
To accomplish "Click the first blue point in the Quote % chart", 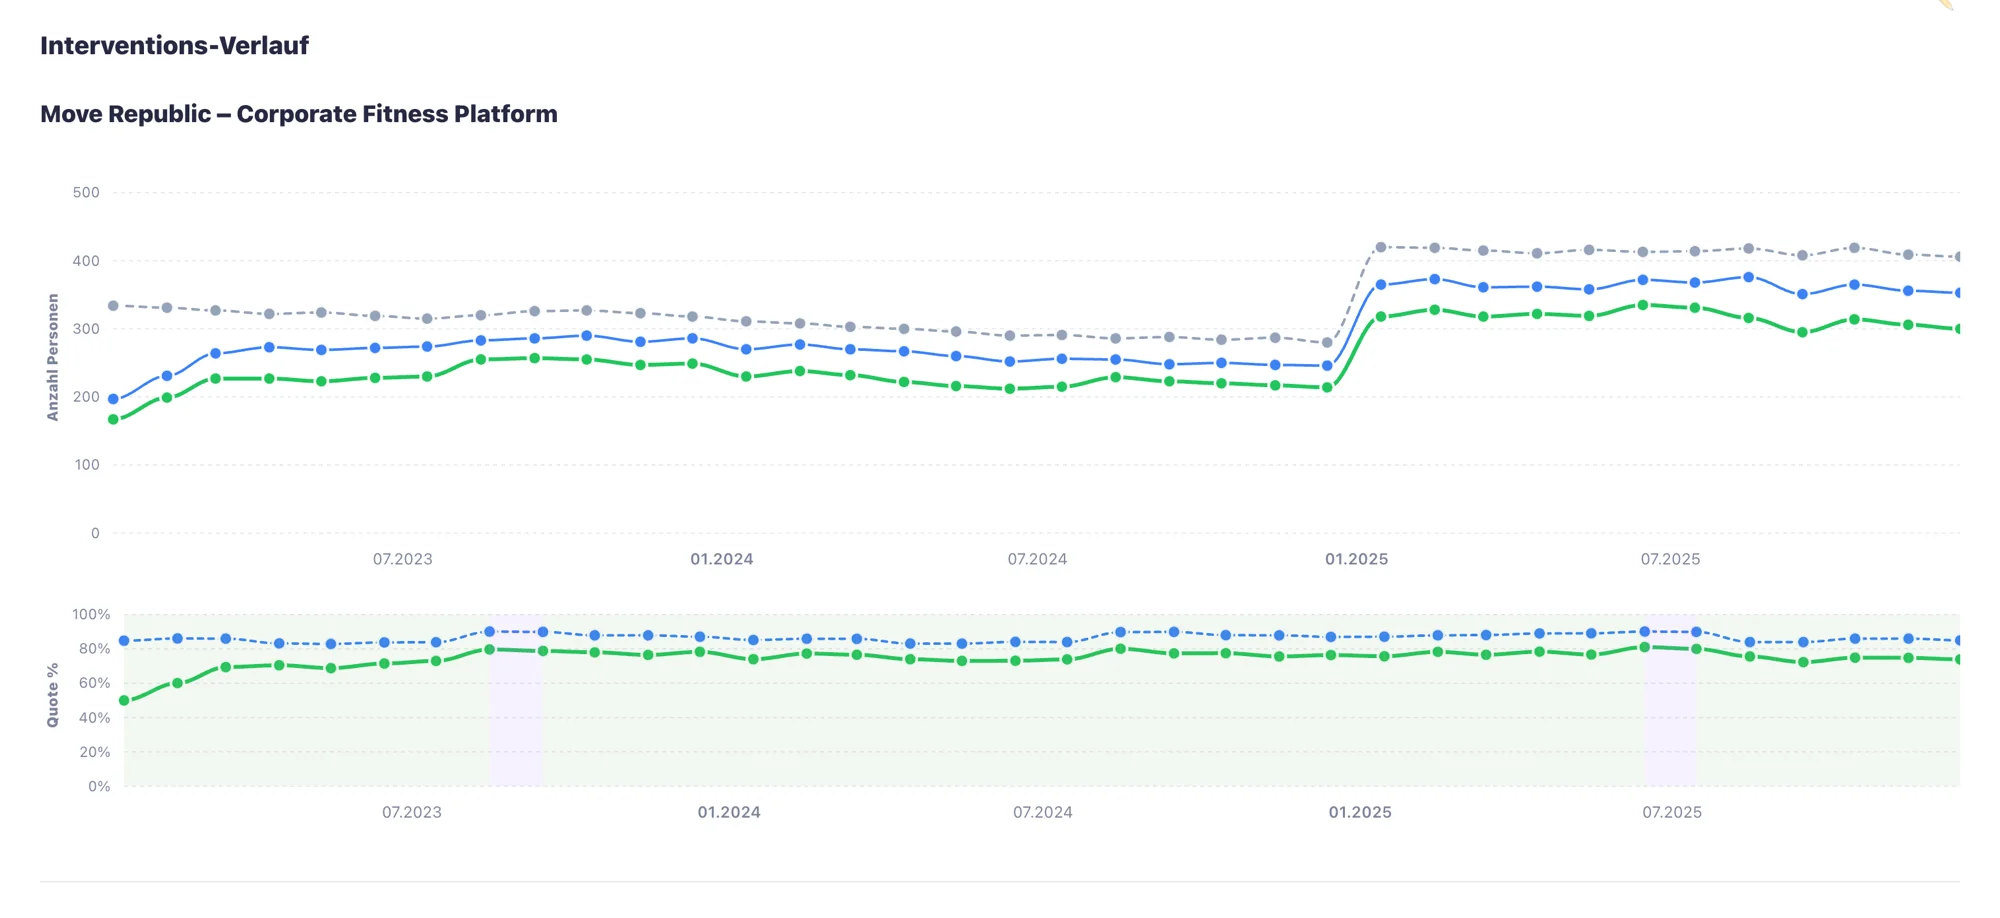I will (x=124, y=641).
